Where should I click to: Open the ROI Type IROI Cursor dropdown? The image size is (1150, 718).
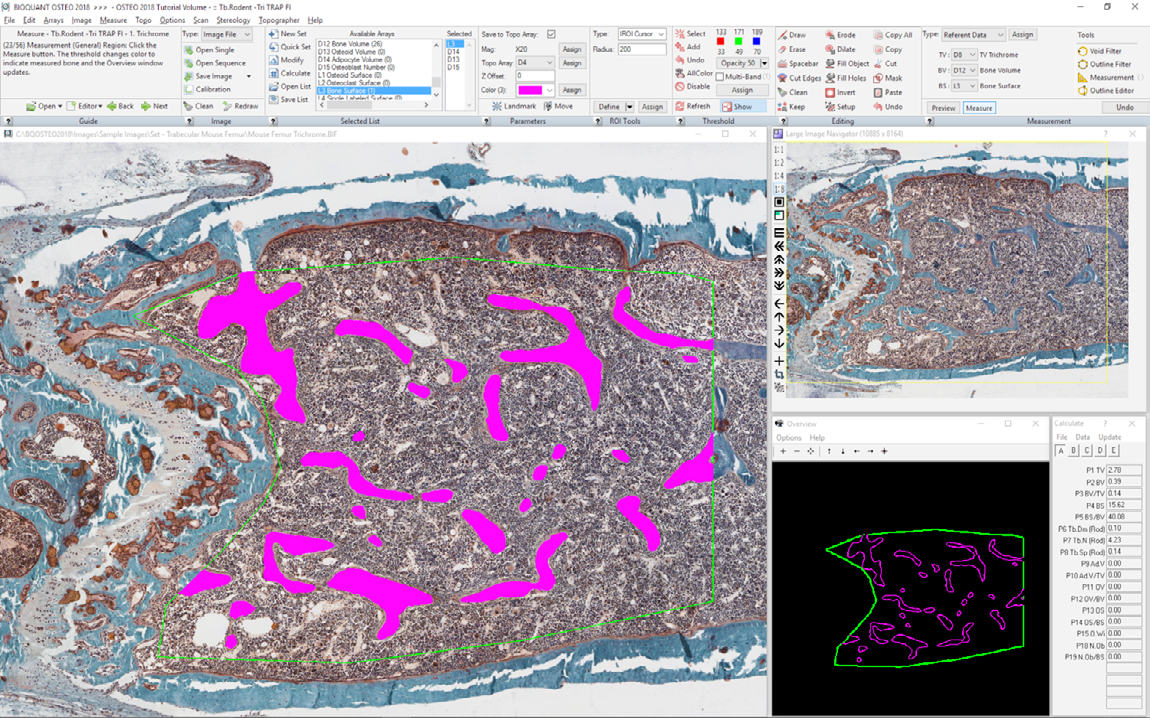[x=641, y=34]
